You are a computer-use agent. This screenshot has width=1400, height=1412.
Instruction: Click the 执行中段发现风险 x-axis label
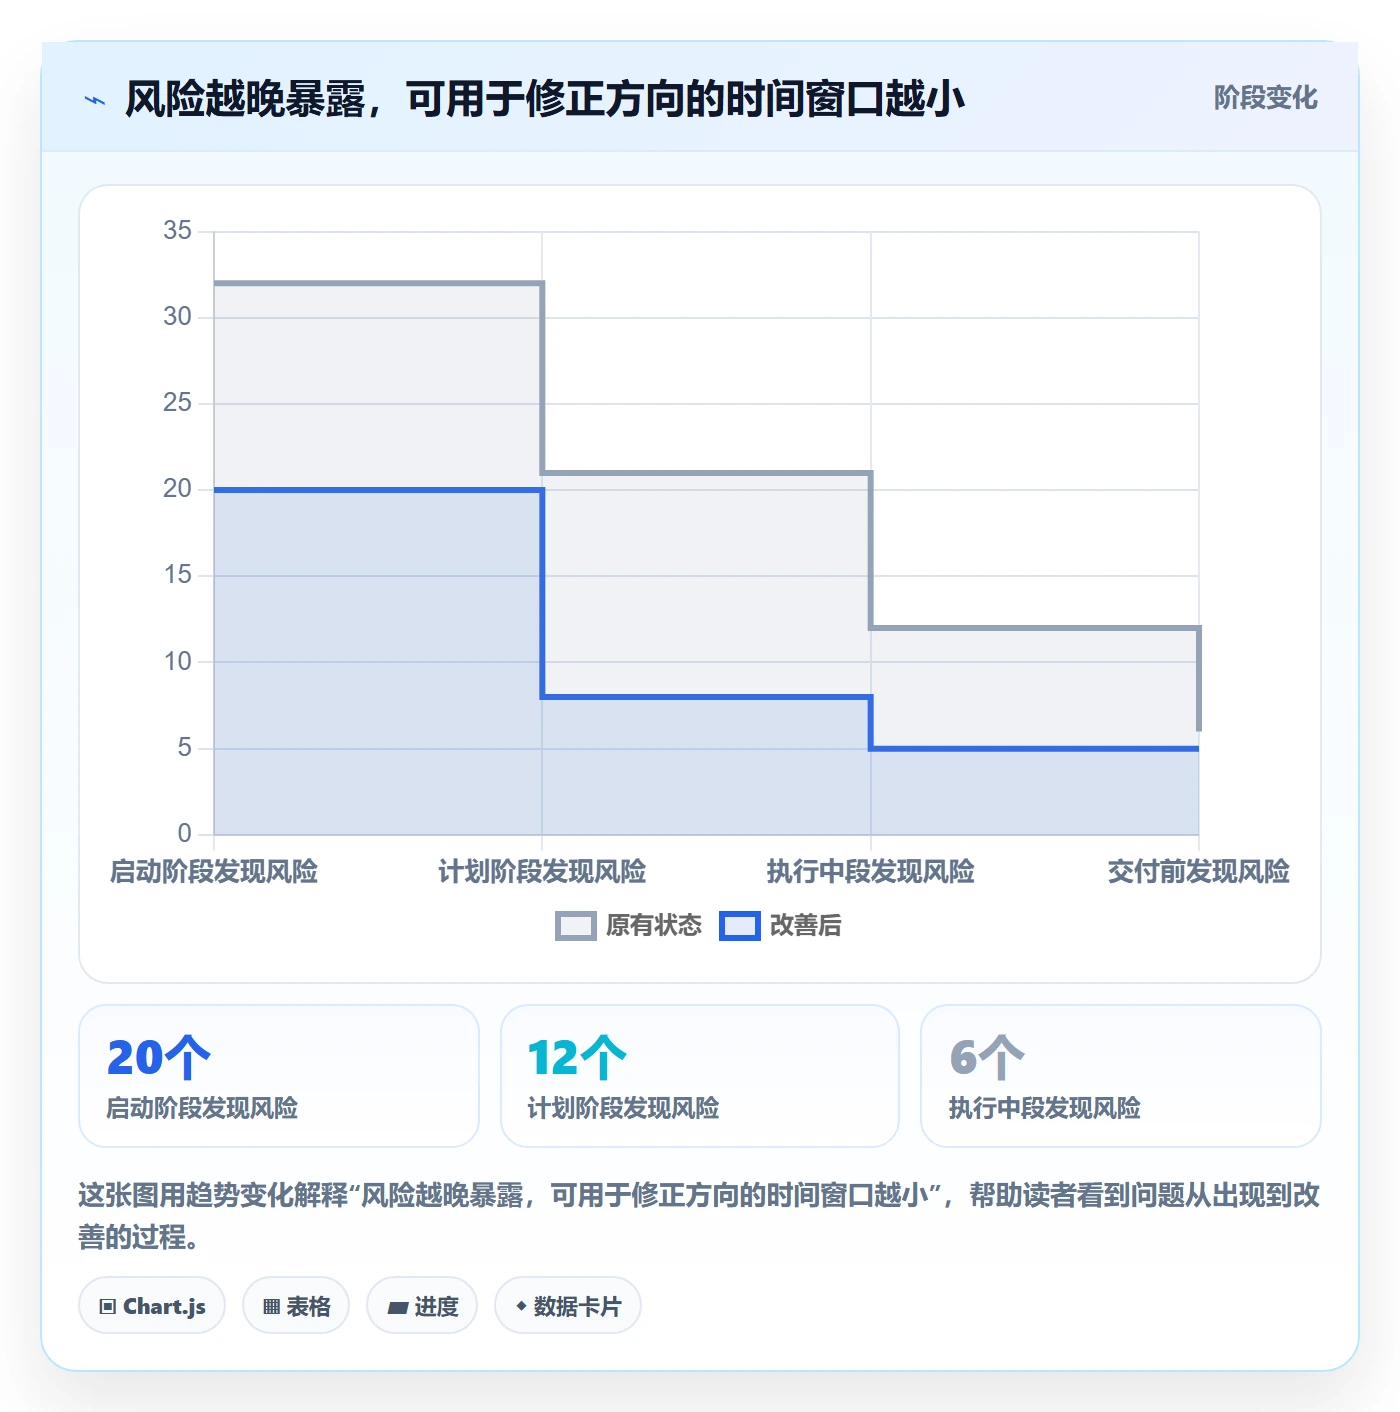tap(871, 872)
